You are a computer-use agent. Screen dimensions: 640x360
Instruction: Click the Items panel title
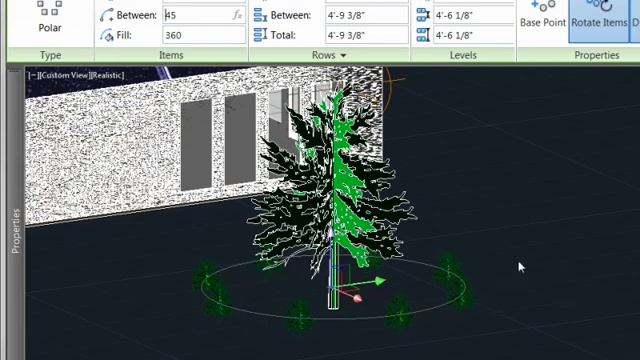pos(171,55)
